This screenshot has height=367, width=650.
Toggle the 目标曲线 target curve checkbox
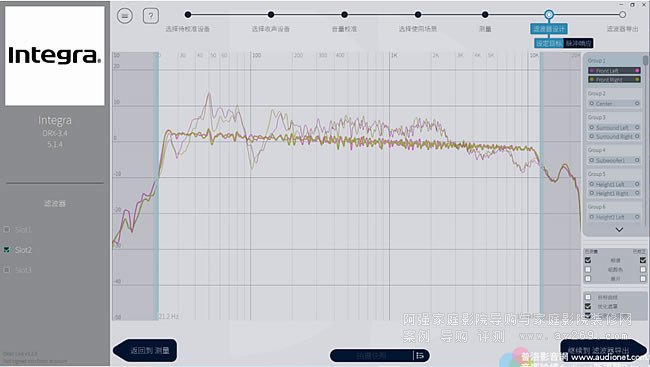[x=588, y=297]
